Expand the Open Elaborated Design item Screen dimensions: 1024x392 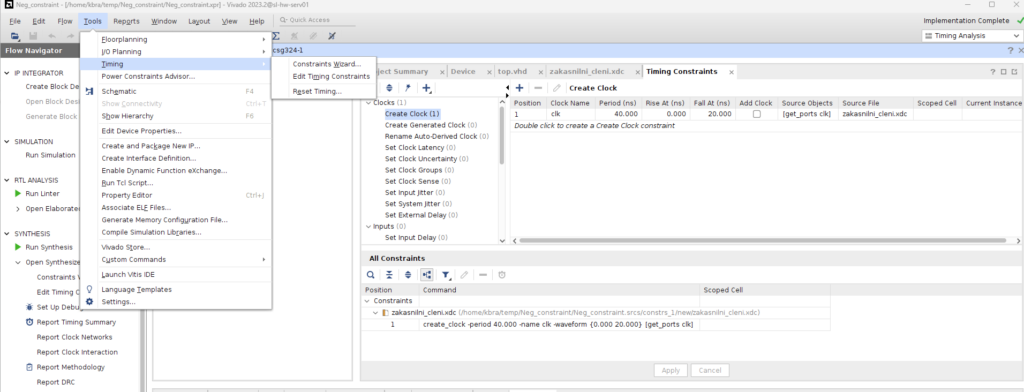pos(18,209)
